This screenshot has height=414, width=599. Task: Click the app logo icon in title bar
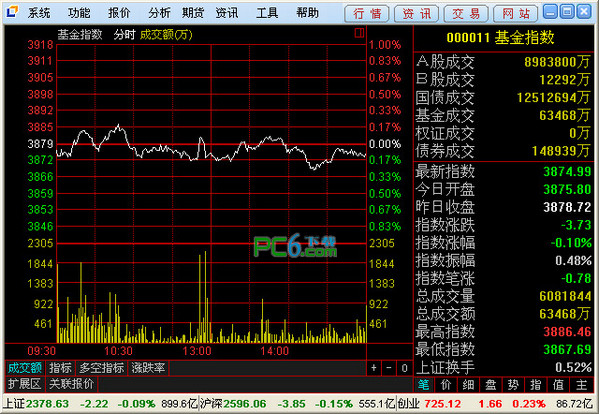12,11
